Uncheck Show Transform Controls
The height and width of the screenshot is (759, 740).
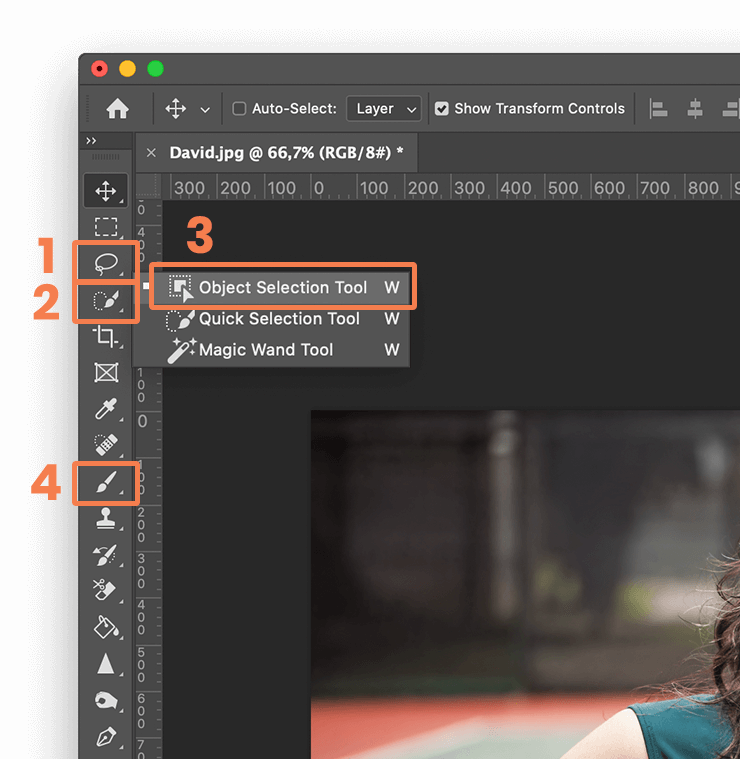[441, 108]
